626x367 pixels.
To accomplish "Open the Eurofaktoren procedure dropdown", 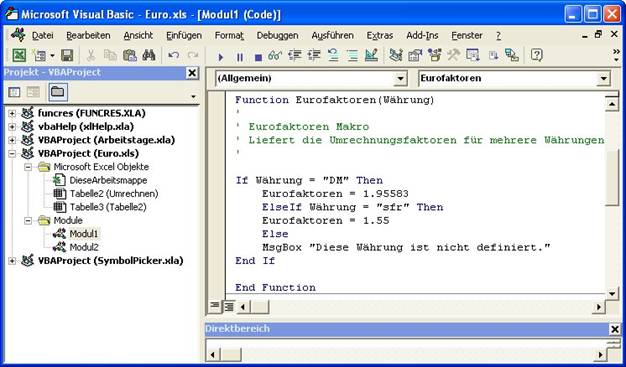I will [603, 79].
